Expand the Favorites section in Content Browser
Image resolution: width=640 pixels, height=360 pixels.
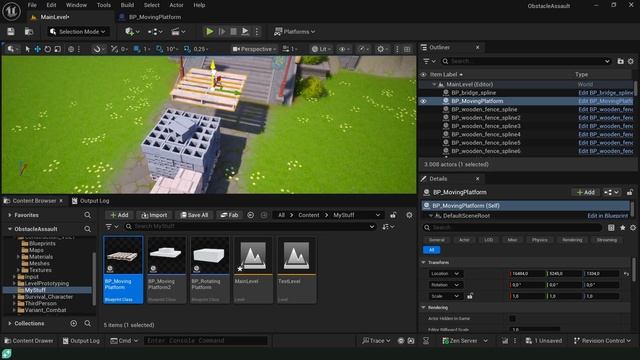[9, 215]
